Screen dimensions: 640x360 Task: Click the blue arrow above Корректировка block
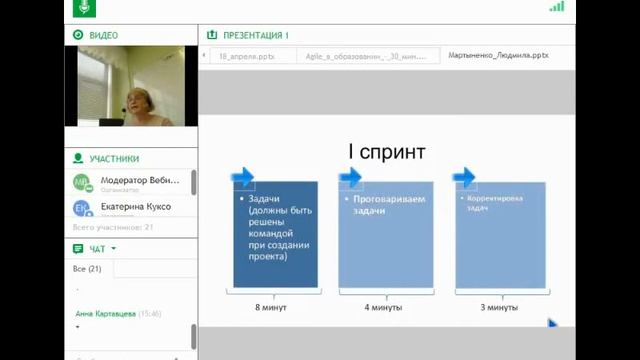[464, 177]
